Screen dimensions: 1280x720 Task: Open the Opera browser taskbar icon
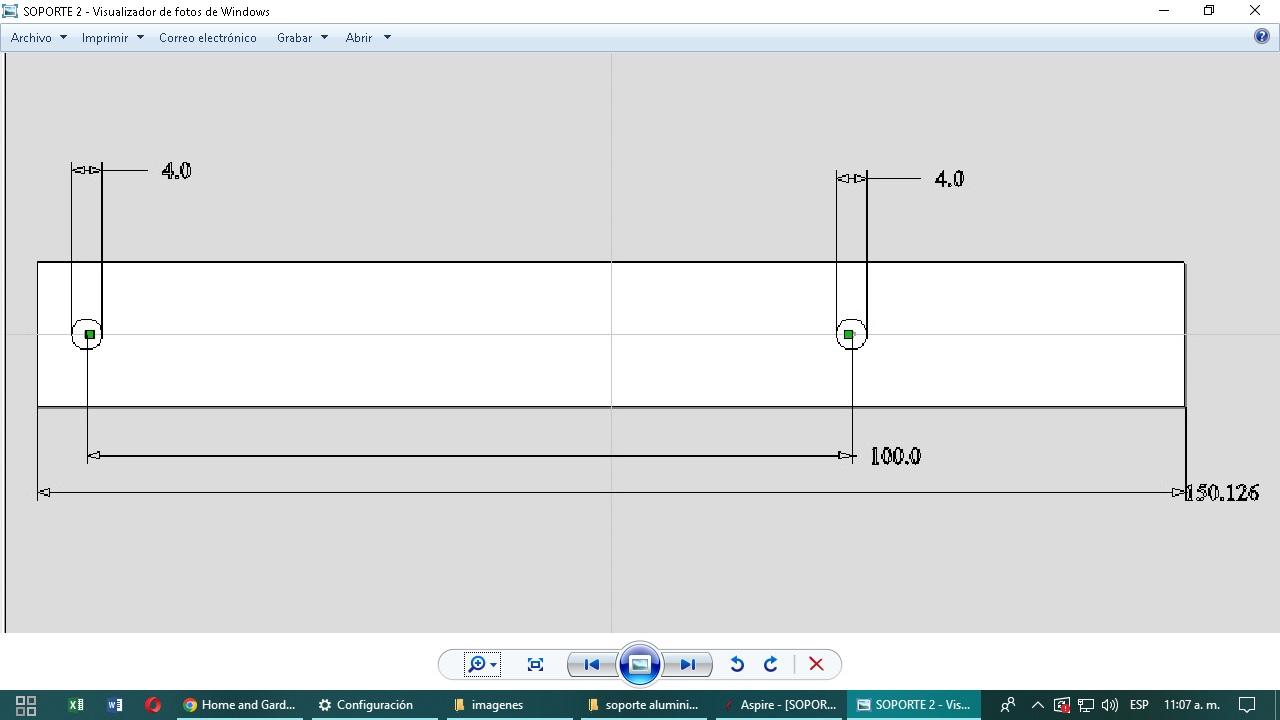[153, 705]
